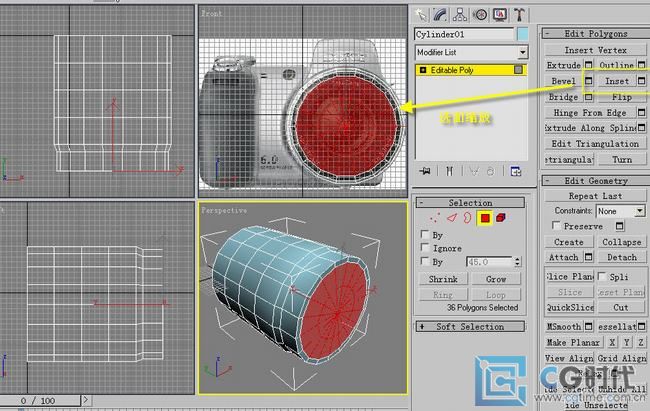
Task: Click the Inset button
Action: click(x=616, y=81)
